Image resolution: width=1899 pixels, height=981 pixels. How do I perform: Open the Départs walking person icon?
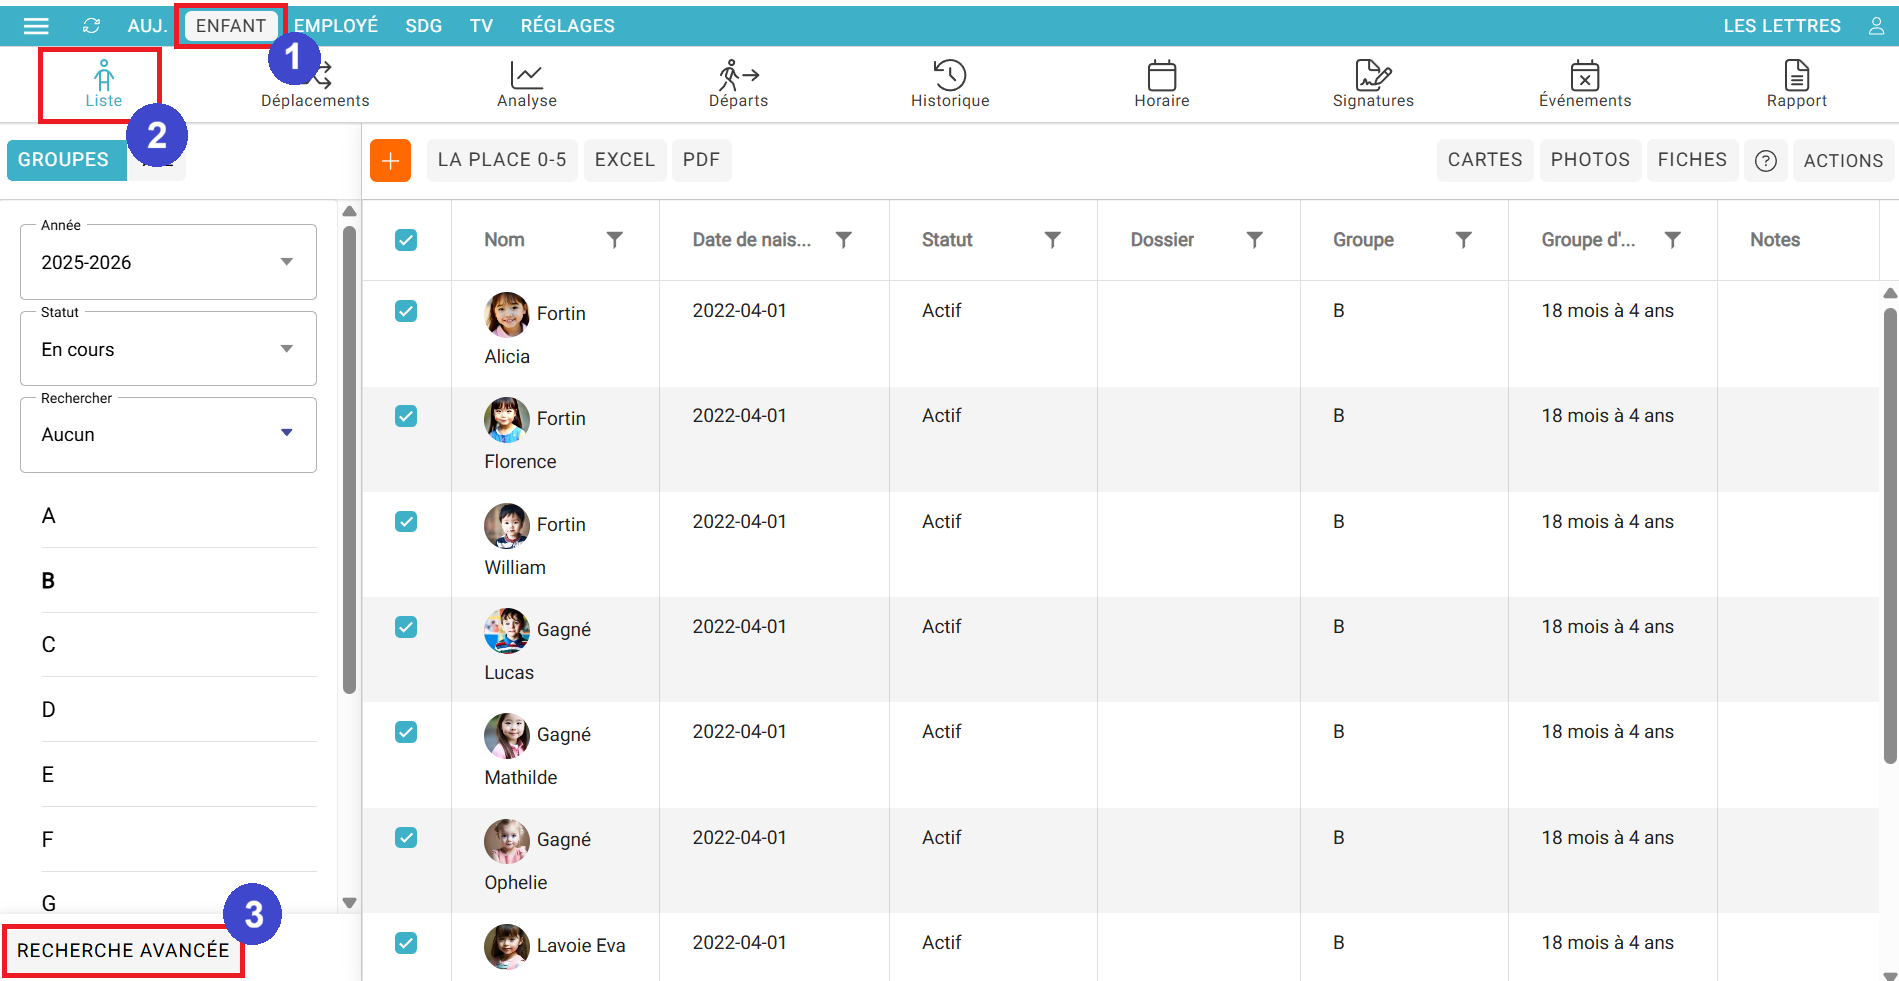click(x=738, y=75)
